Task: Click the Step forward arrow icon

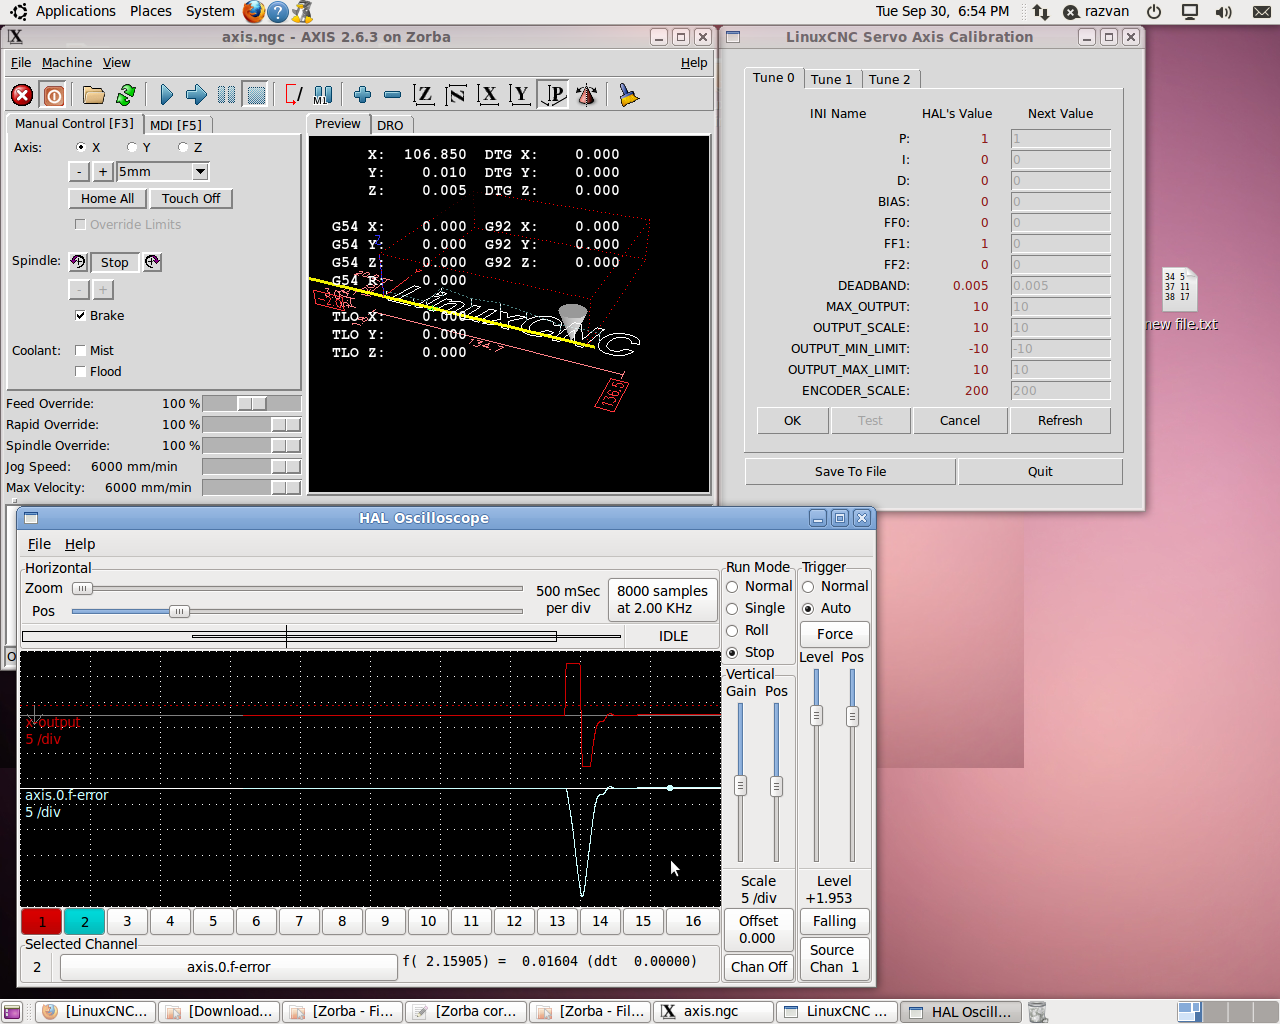Action: pyautogui.click(x=196, y=95)
